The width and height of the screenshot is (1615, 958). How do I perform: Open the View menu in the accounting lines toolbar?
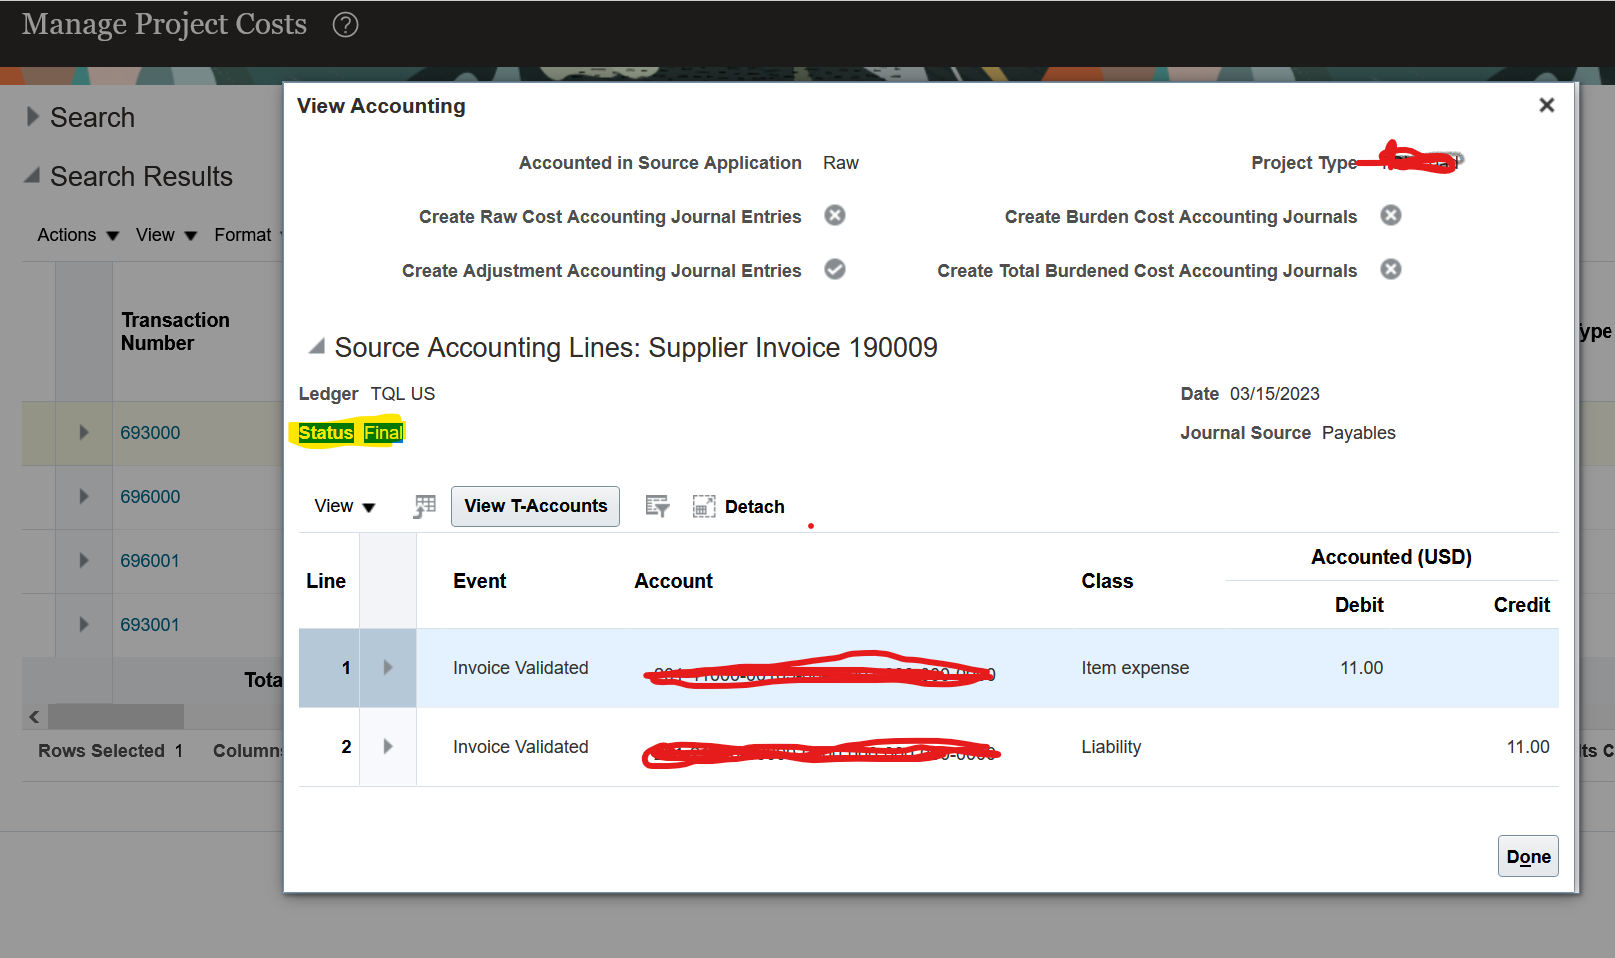coord(344,506)
